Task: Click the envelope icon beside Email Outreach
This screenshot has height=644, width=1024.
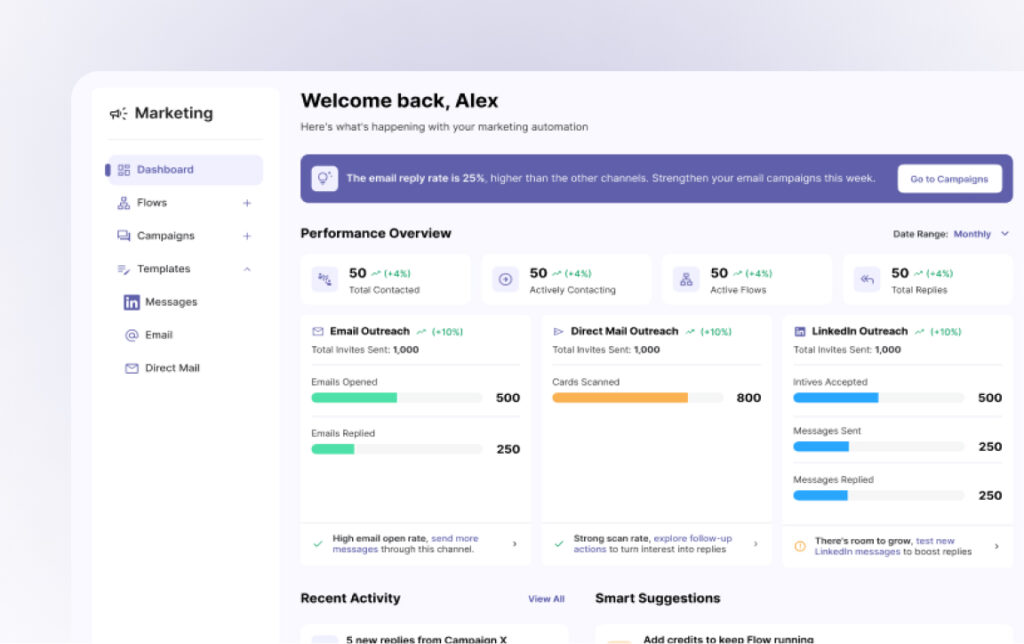Action: pos(318,331)
